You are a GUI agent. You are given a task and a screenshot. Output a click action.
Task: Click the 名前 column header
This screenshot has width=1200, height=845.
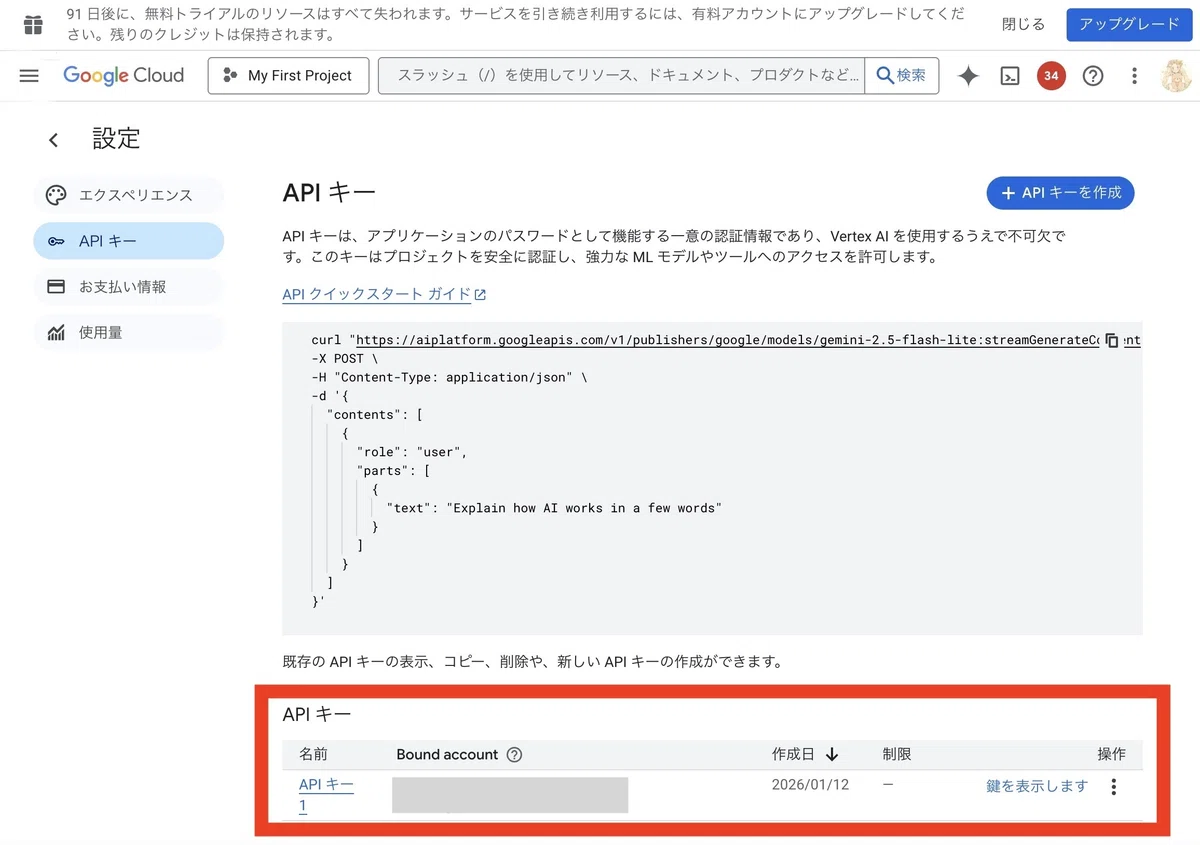(313, 754)
